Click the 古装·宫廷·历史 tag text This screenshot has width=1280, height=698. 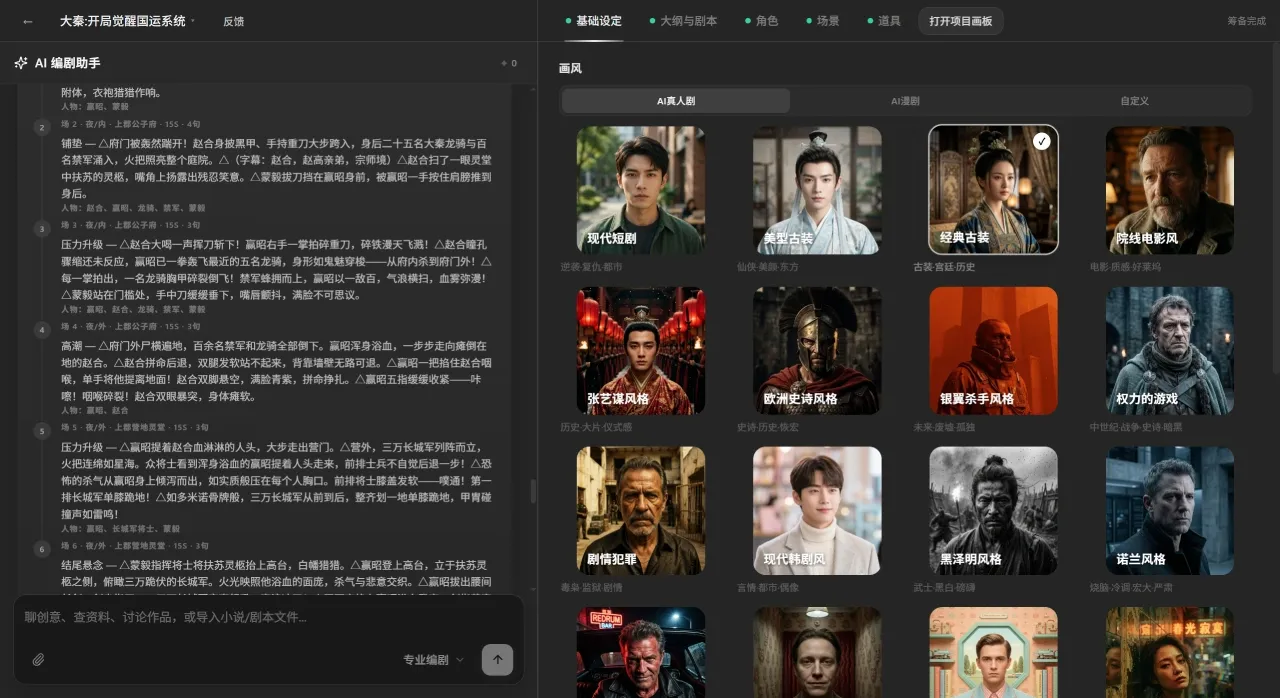coord(943,267)
